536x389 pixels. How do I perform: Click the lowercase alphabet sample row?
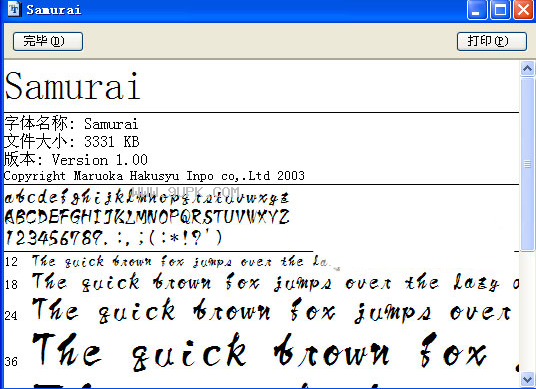(147, 198)
